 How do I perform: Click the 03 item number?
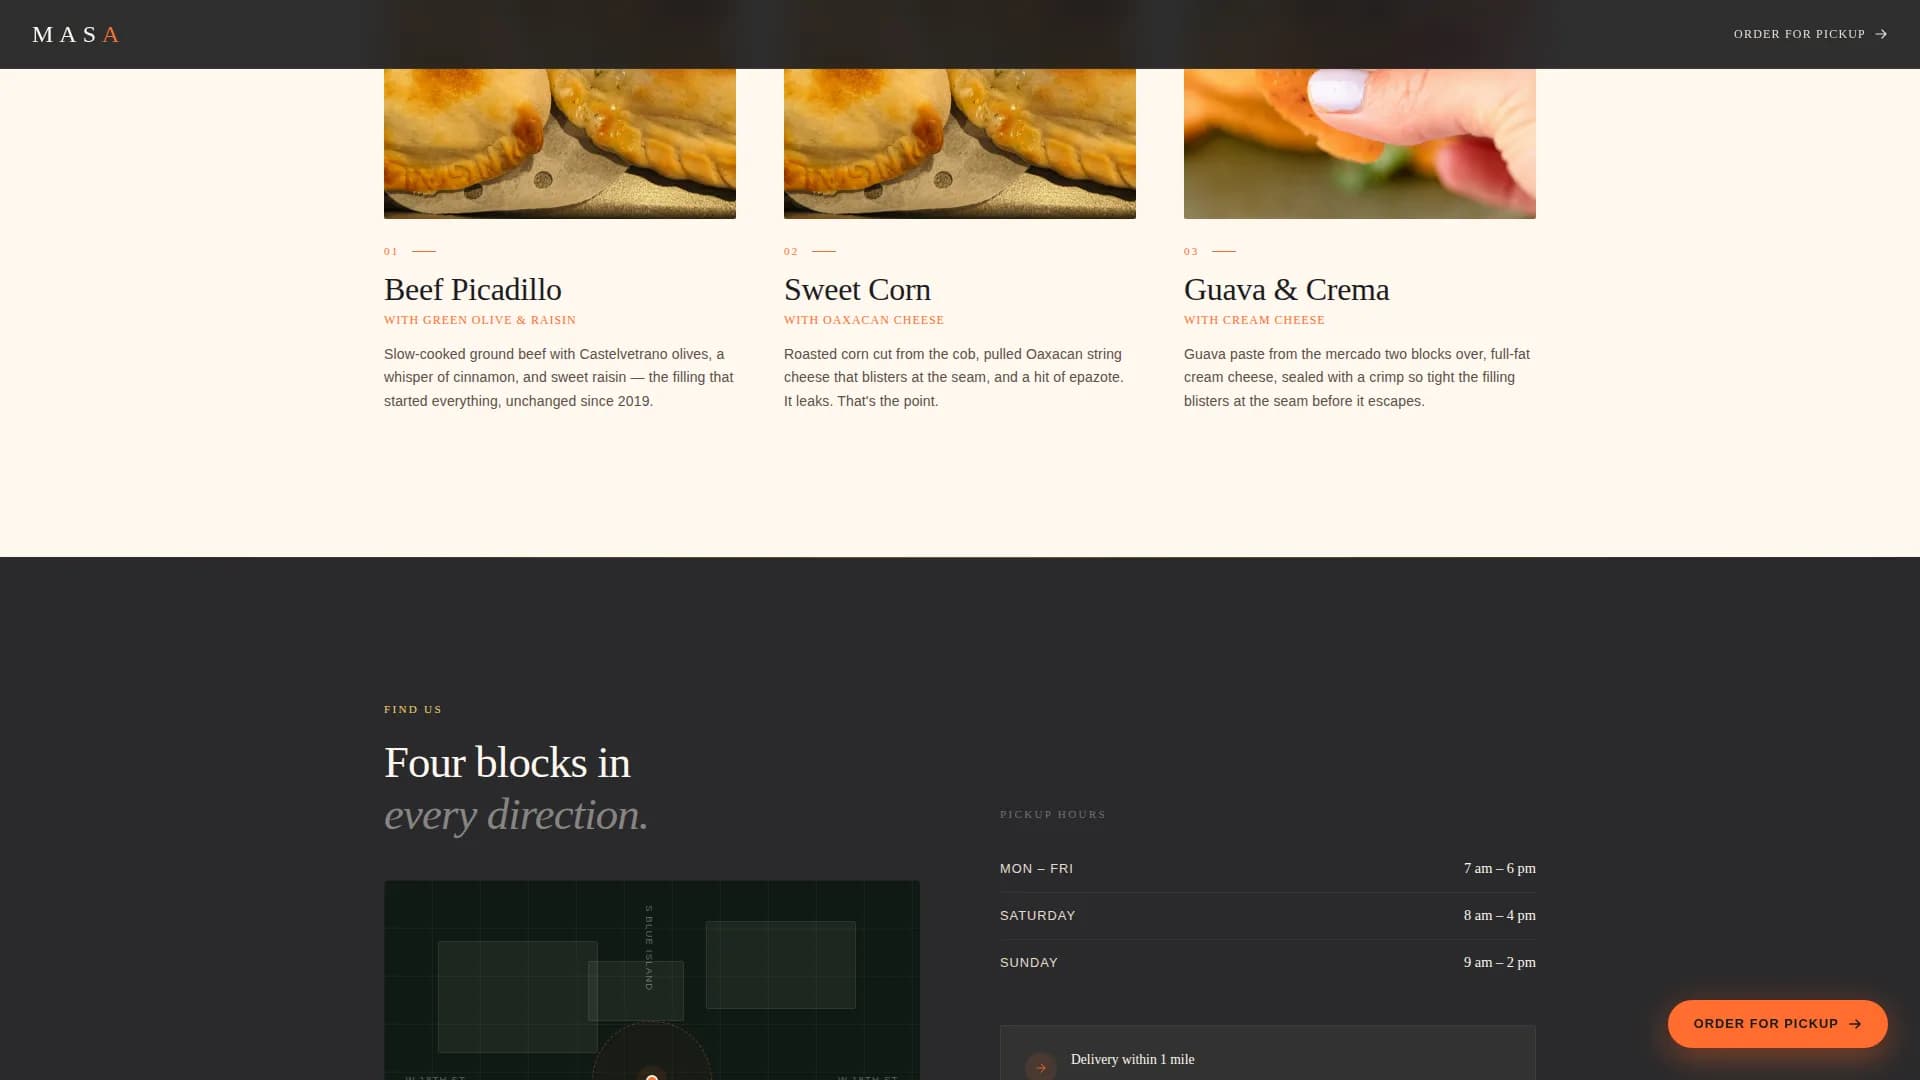1191,252
